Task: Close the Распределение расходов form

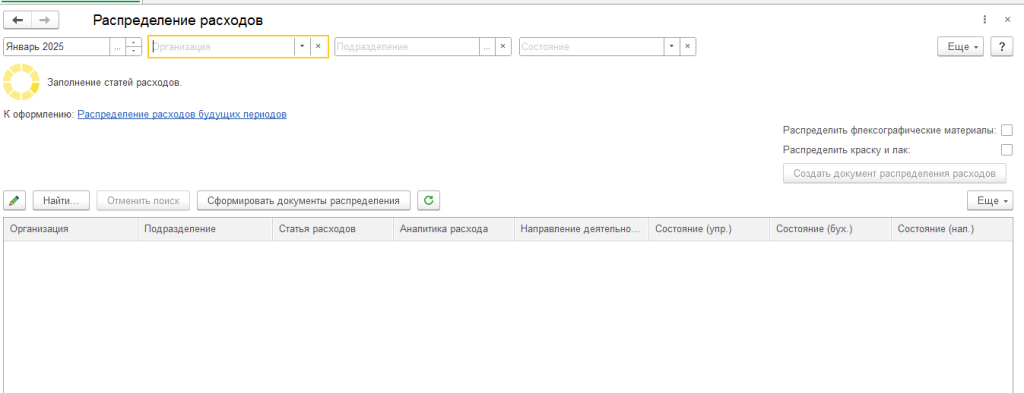Action: (x=1007, y=20)
